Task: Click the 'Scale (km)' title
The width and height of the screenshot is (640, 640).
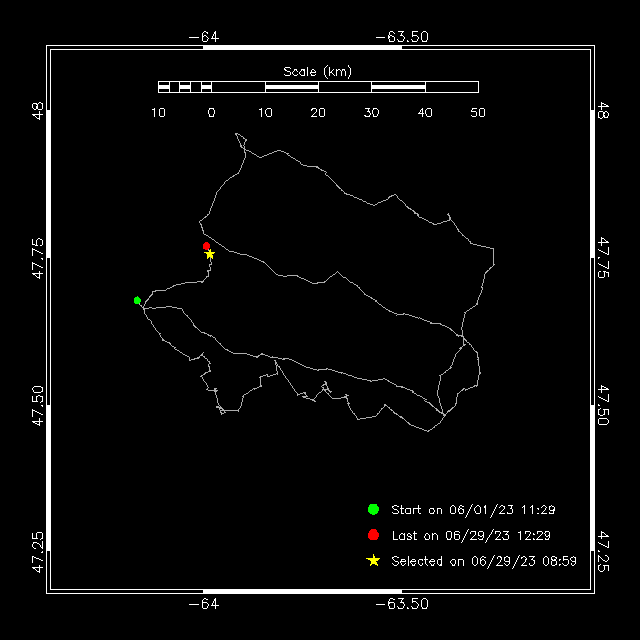Action: 318,72
